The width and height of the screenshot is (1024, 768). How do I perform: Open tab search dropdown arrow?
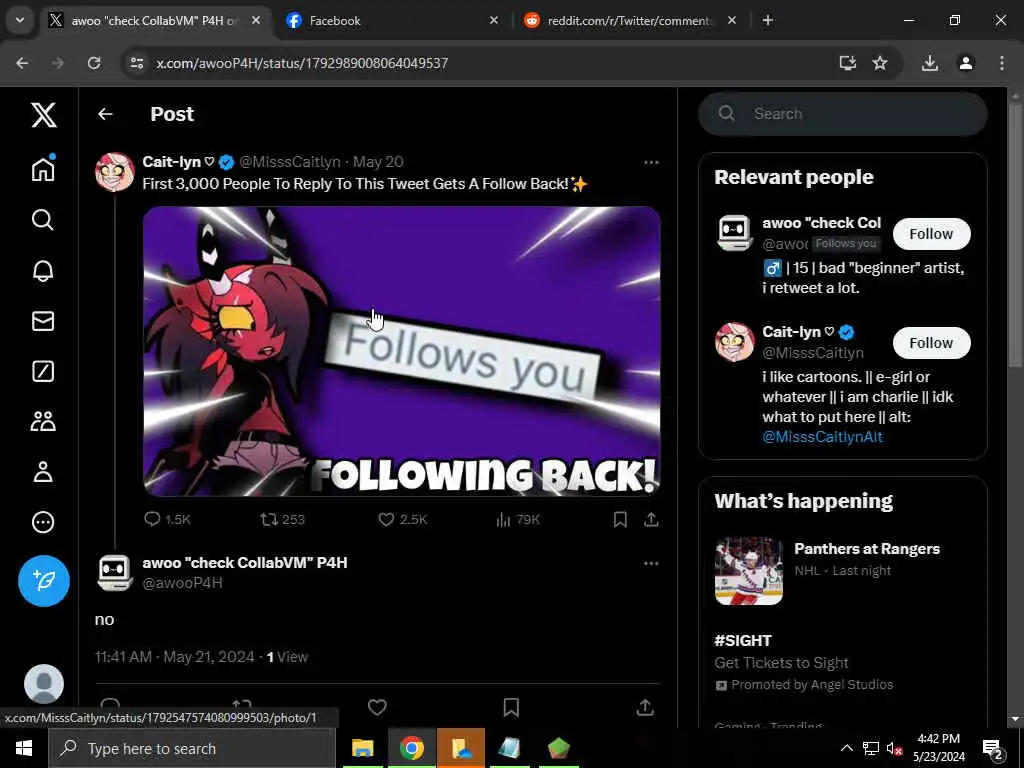tap(20, 20)
